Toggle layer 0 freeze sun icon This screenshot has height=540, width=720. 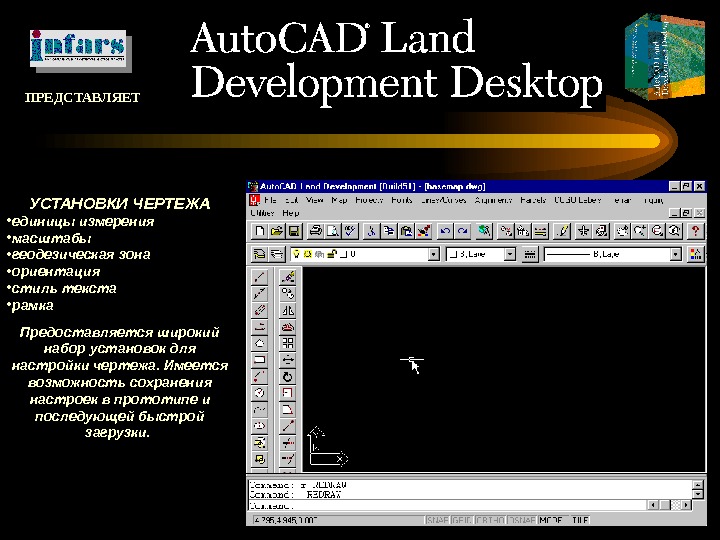click(308, 254)
